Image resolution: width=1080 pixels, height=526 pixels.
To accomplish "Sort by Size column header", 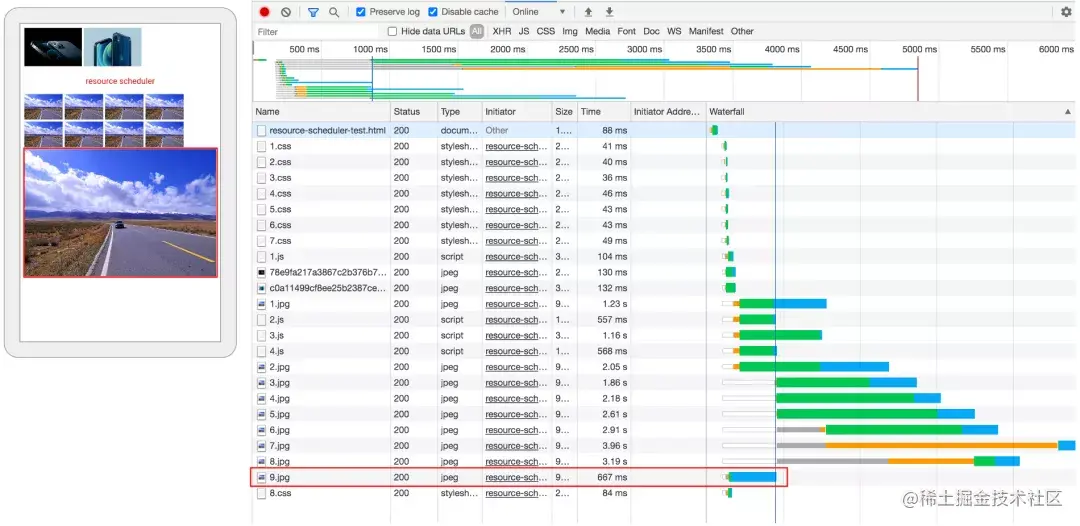I will click(x=565, y=112).
